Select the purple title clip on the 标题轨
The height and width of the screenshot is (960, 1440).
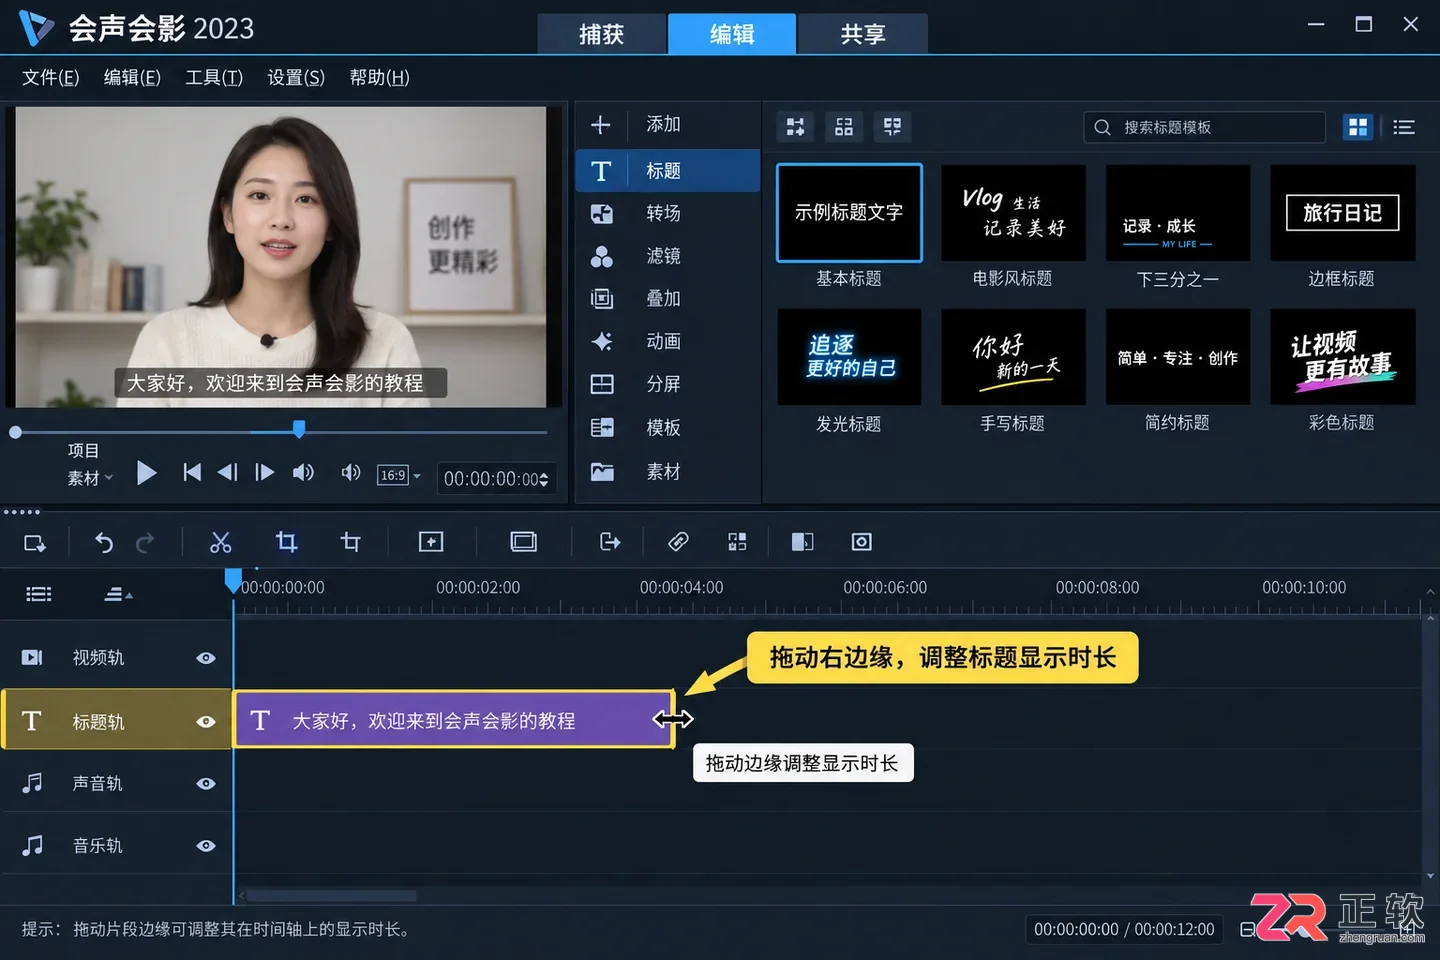(454, 720)
